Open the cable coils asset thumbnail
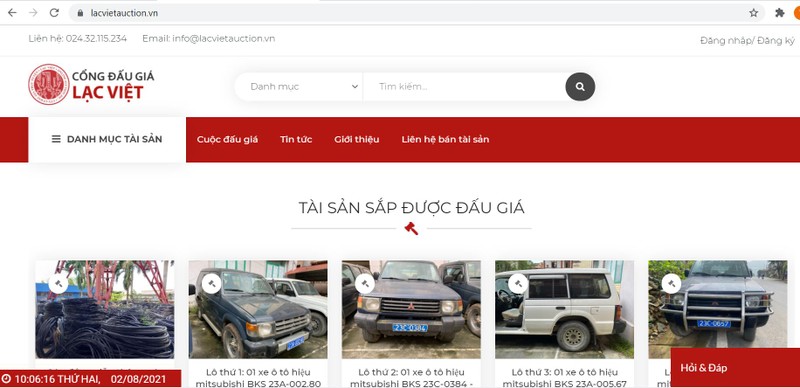Screen dimensions: 800x388 click(x=105, y=309)
